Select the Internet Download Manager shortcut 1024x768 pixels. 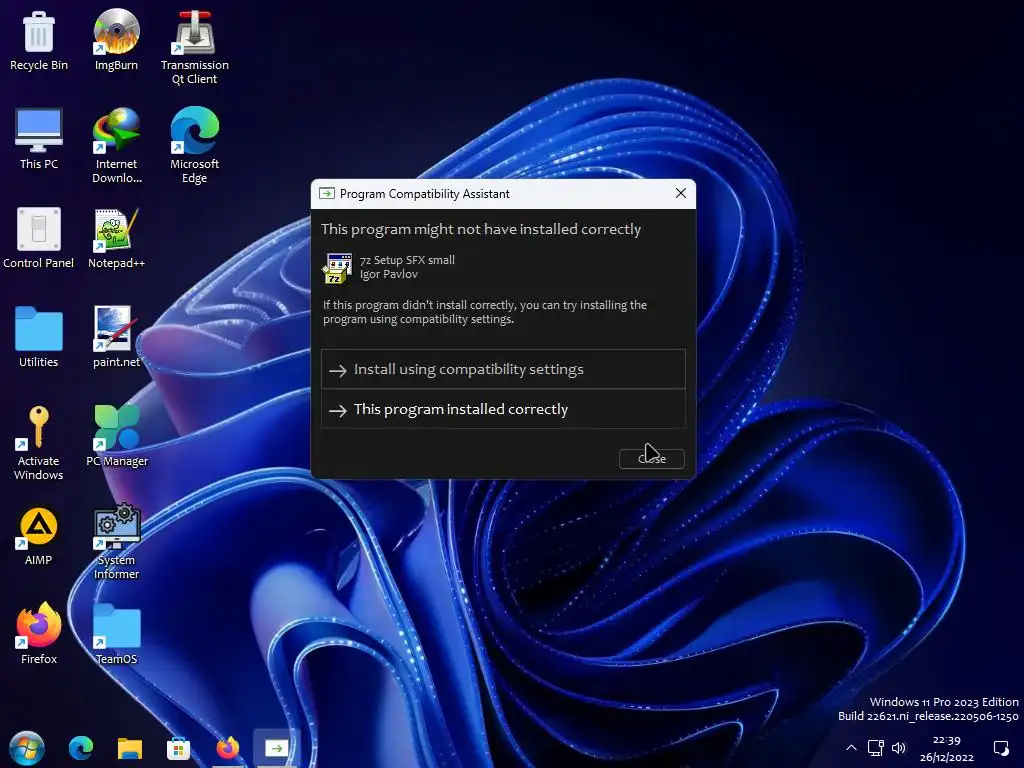pos(116,146)
